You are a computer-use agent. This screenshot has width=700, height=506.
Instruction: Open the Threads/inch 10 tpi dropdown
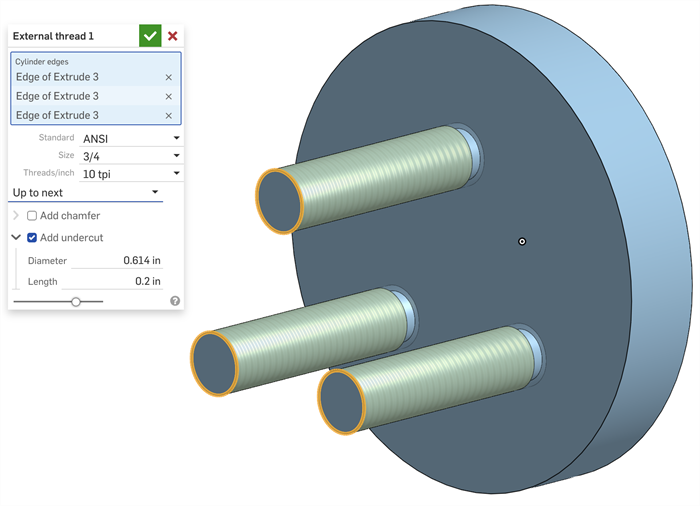coord(131,174)
